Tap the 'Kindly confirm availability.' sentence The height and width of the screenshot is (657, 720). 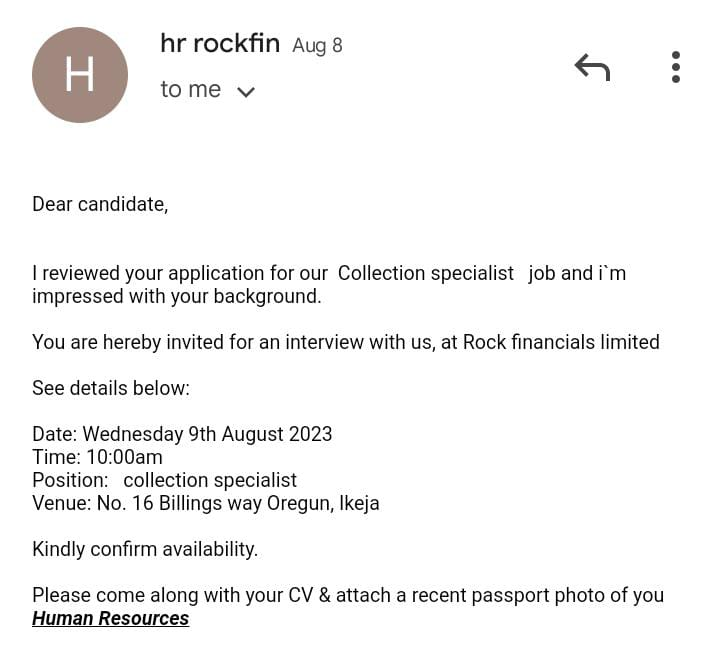click(x=145, y=549)
